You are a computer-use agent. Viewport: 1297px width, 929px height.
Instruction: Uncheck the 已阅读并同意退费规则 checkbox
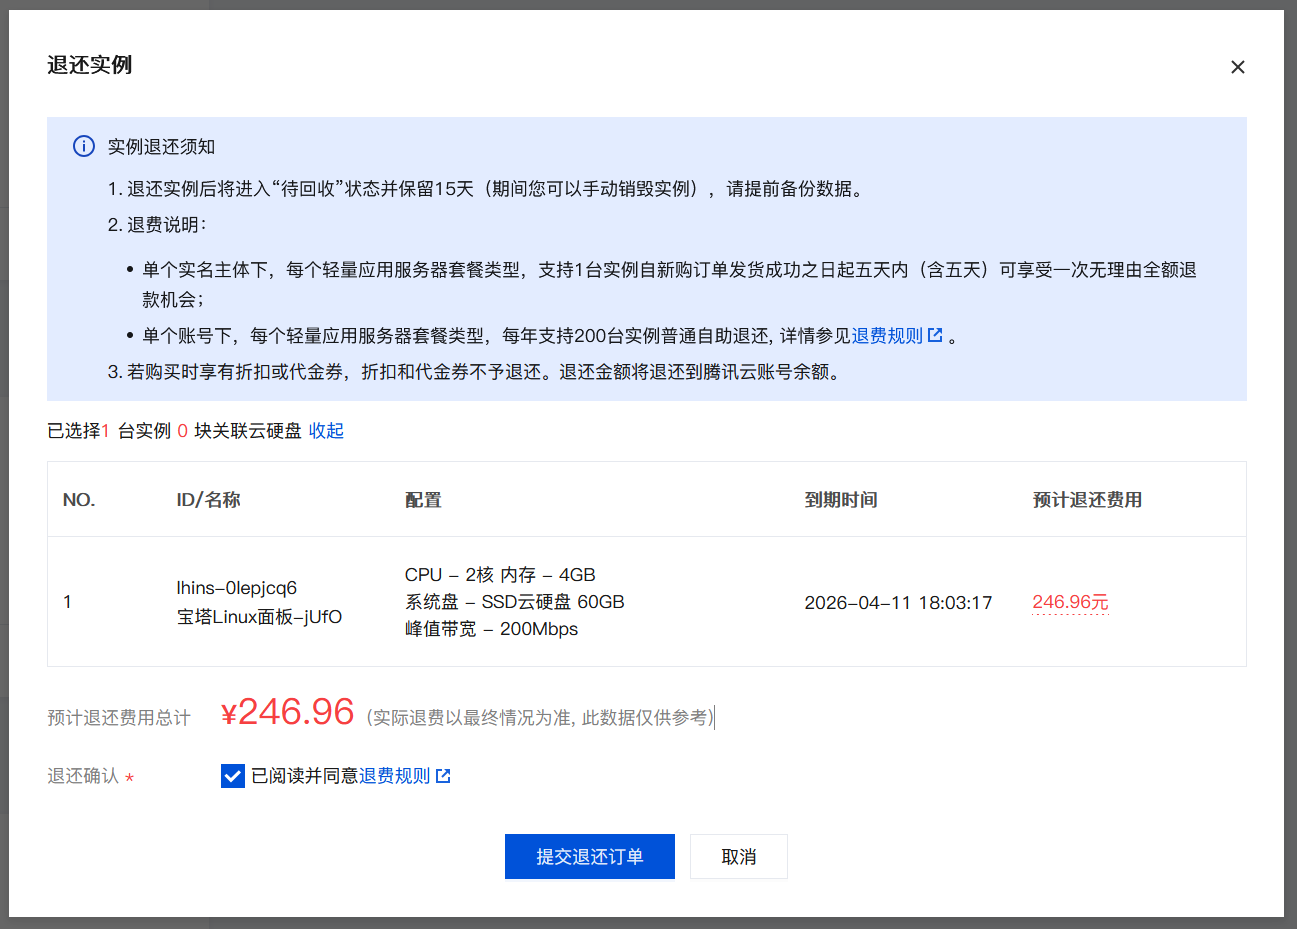[232, 775]
